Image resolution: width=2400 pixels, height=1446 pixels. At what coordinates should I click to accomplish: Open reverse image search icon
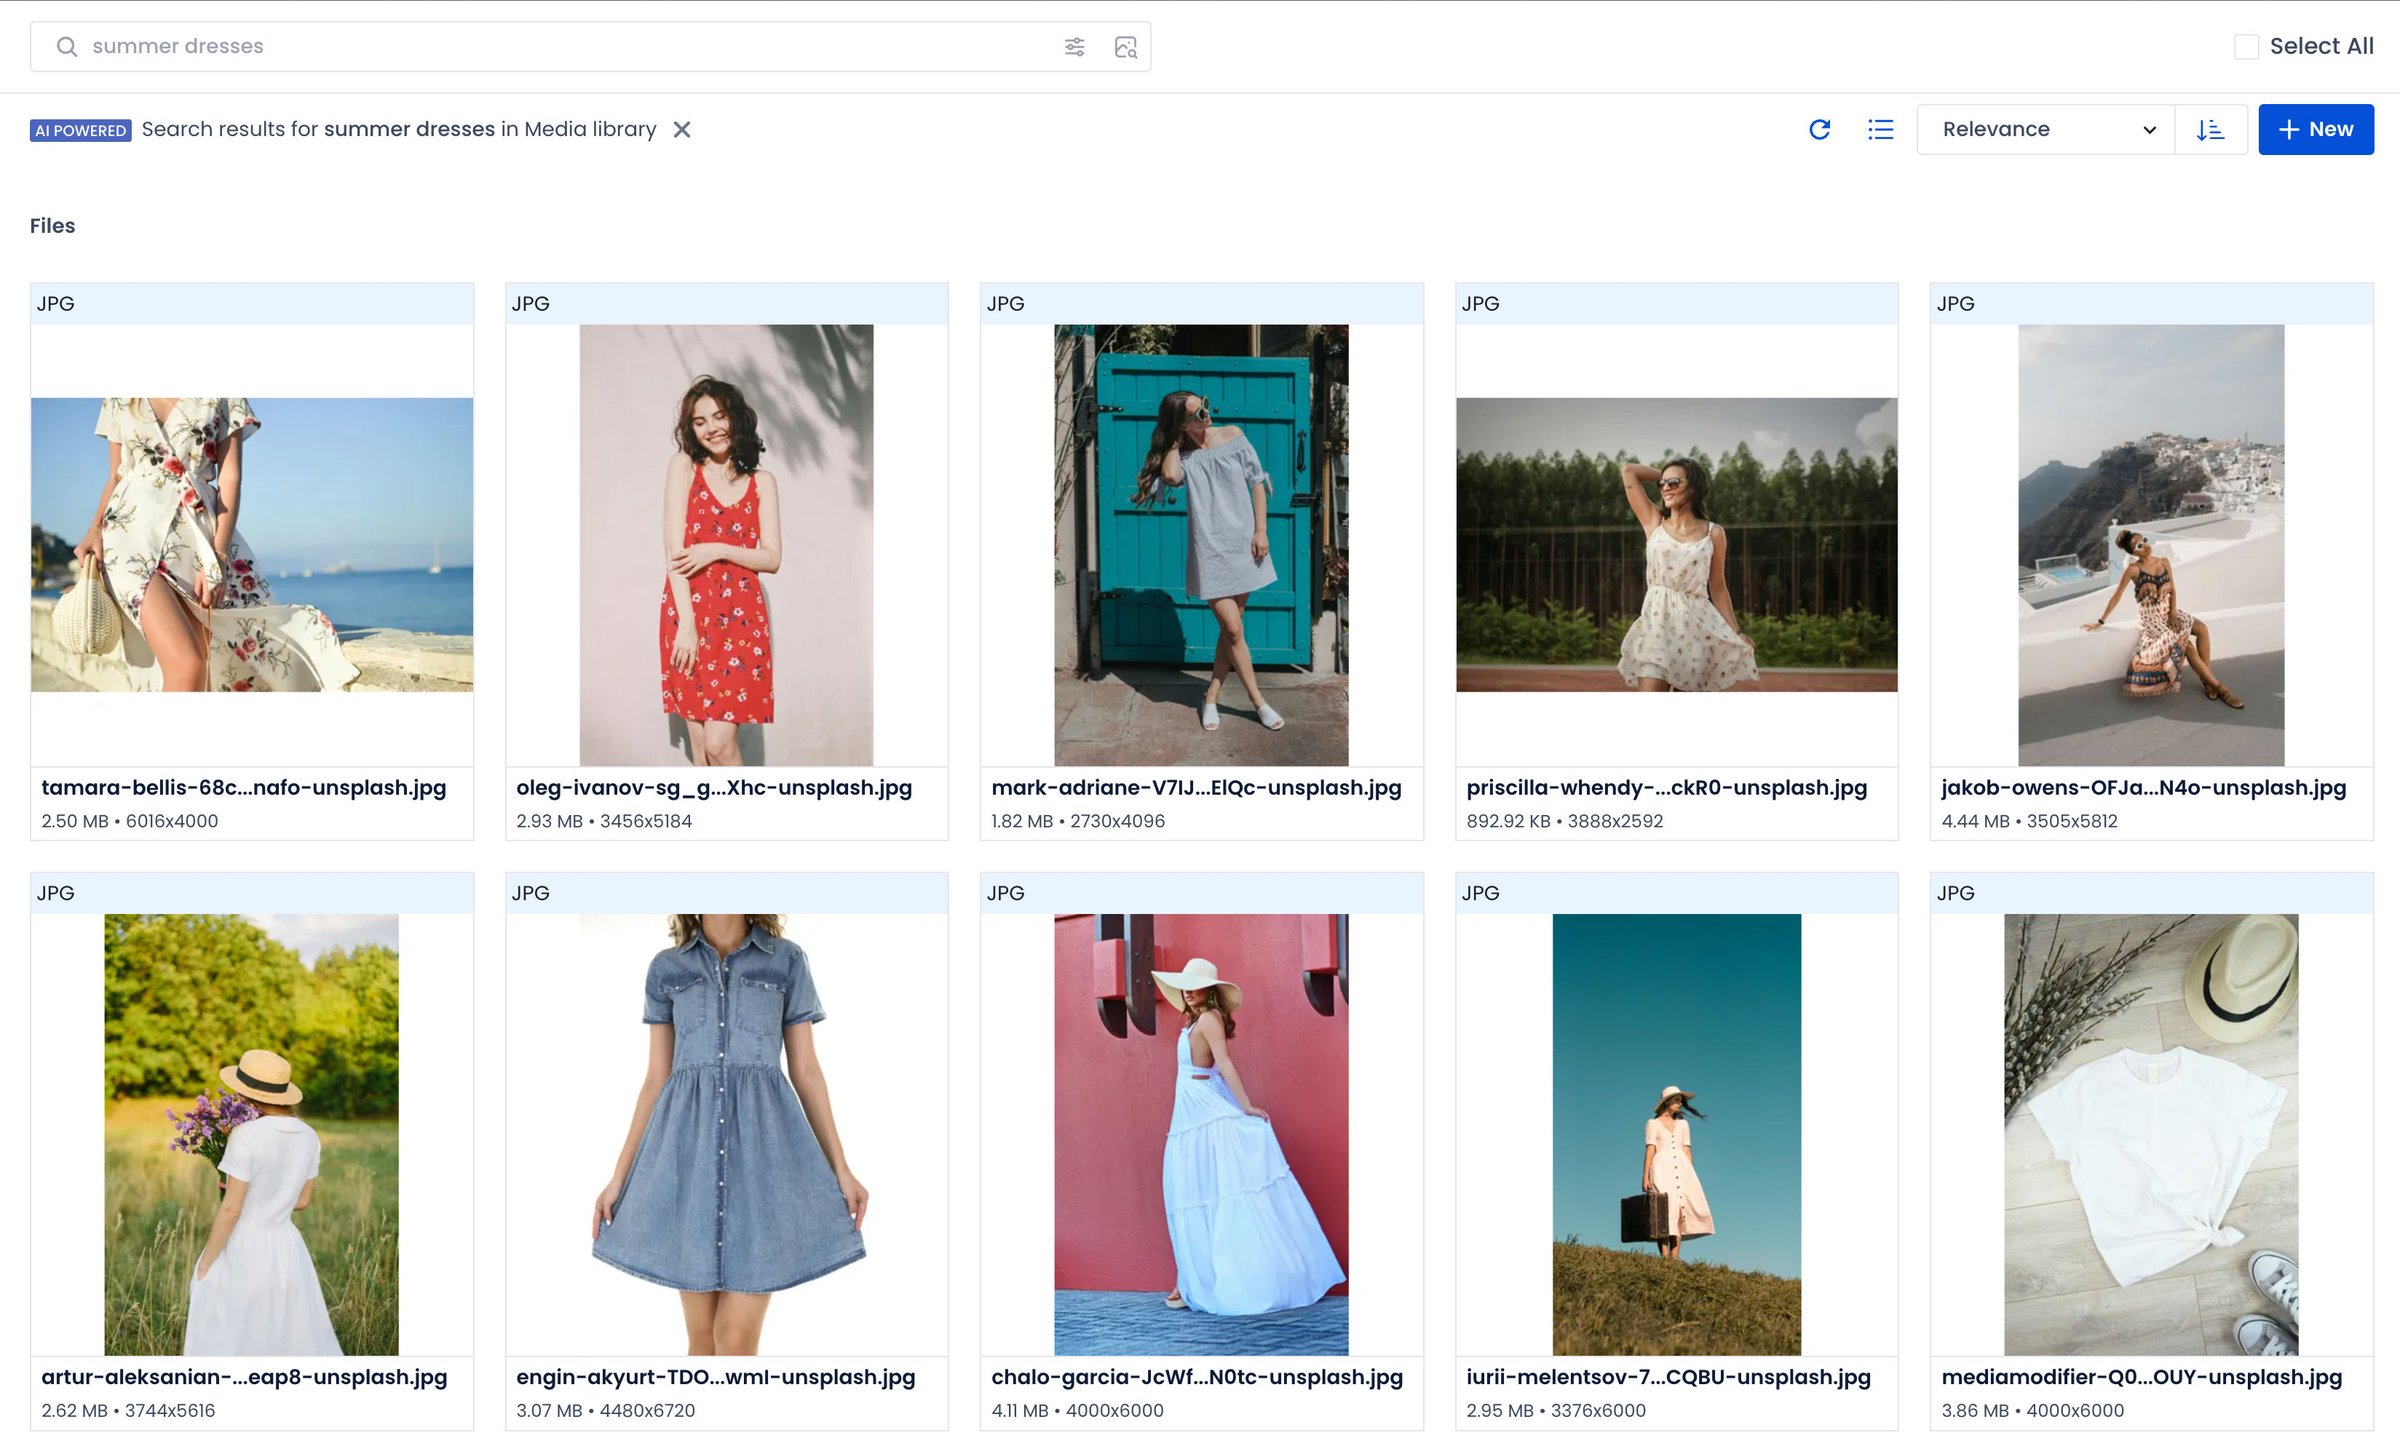point(1126,47)
